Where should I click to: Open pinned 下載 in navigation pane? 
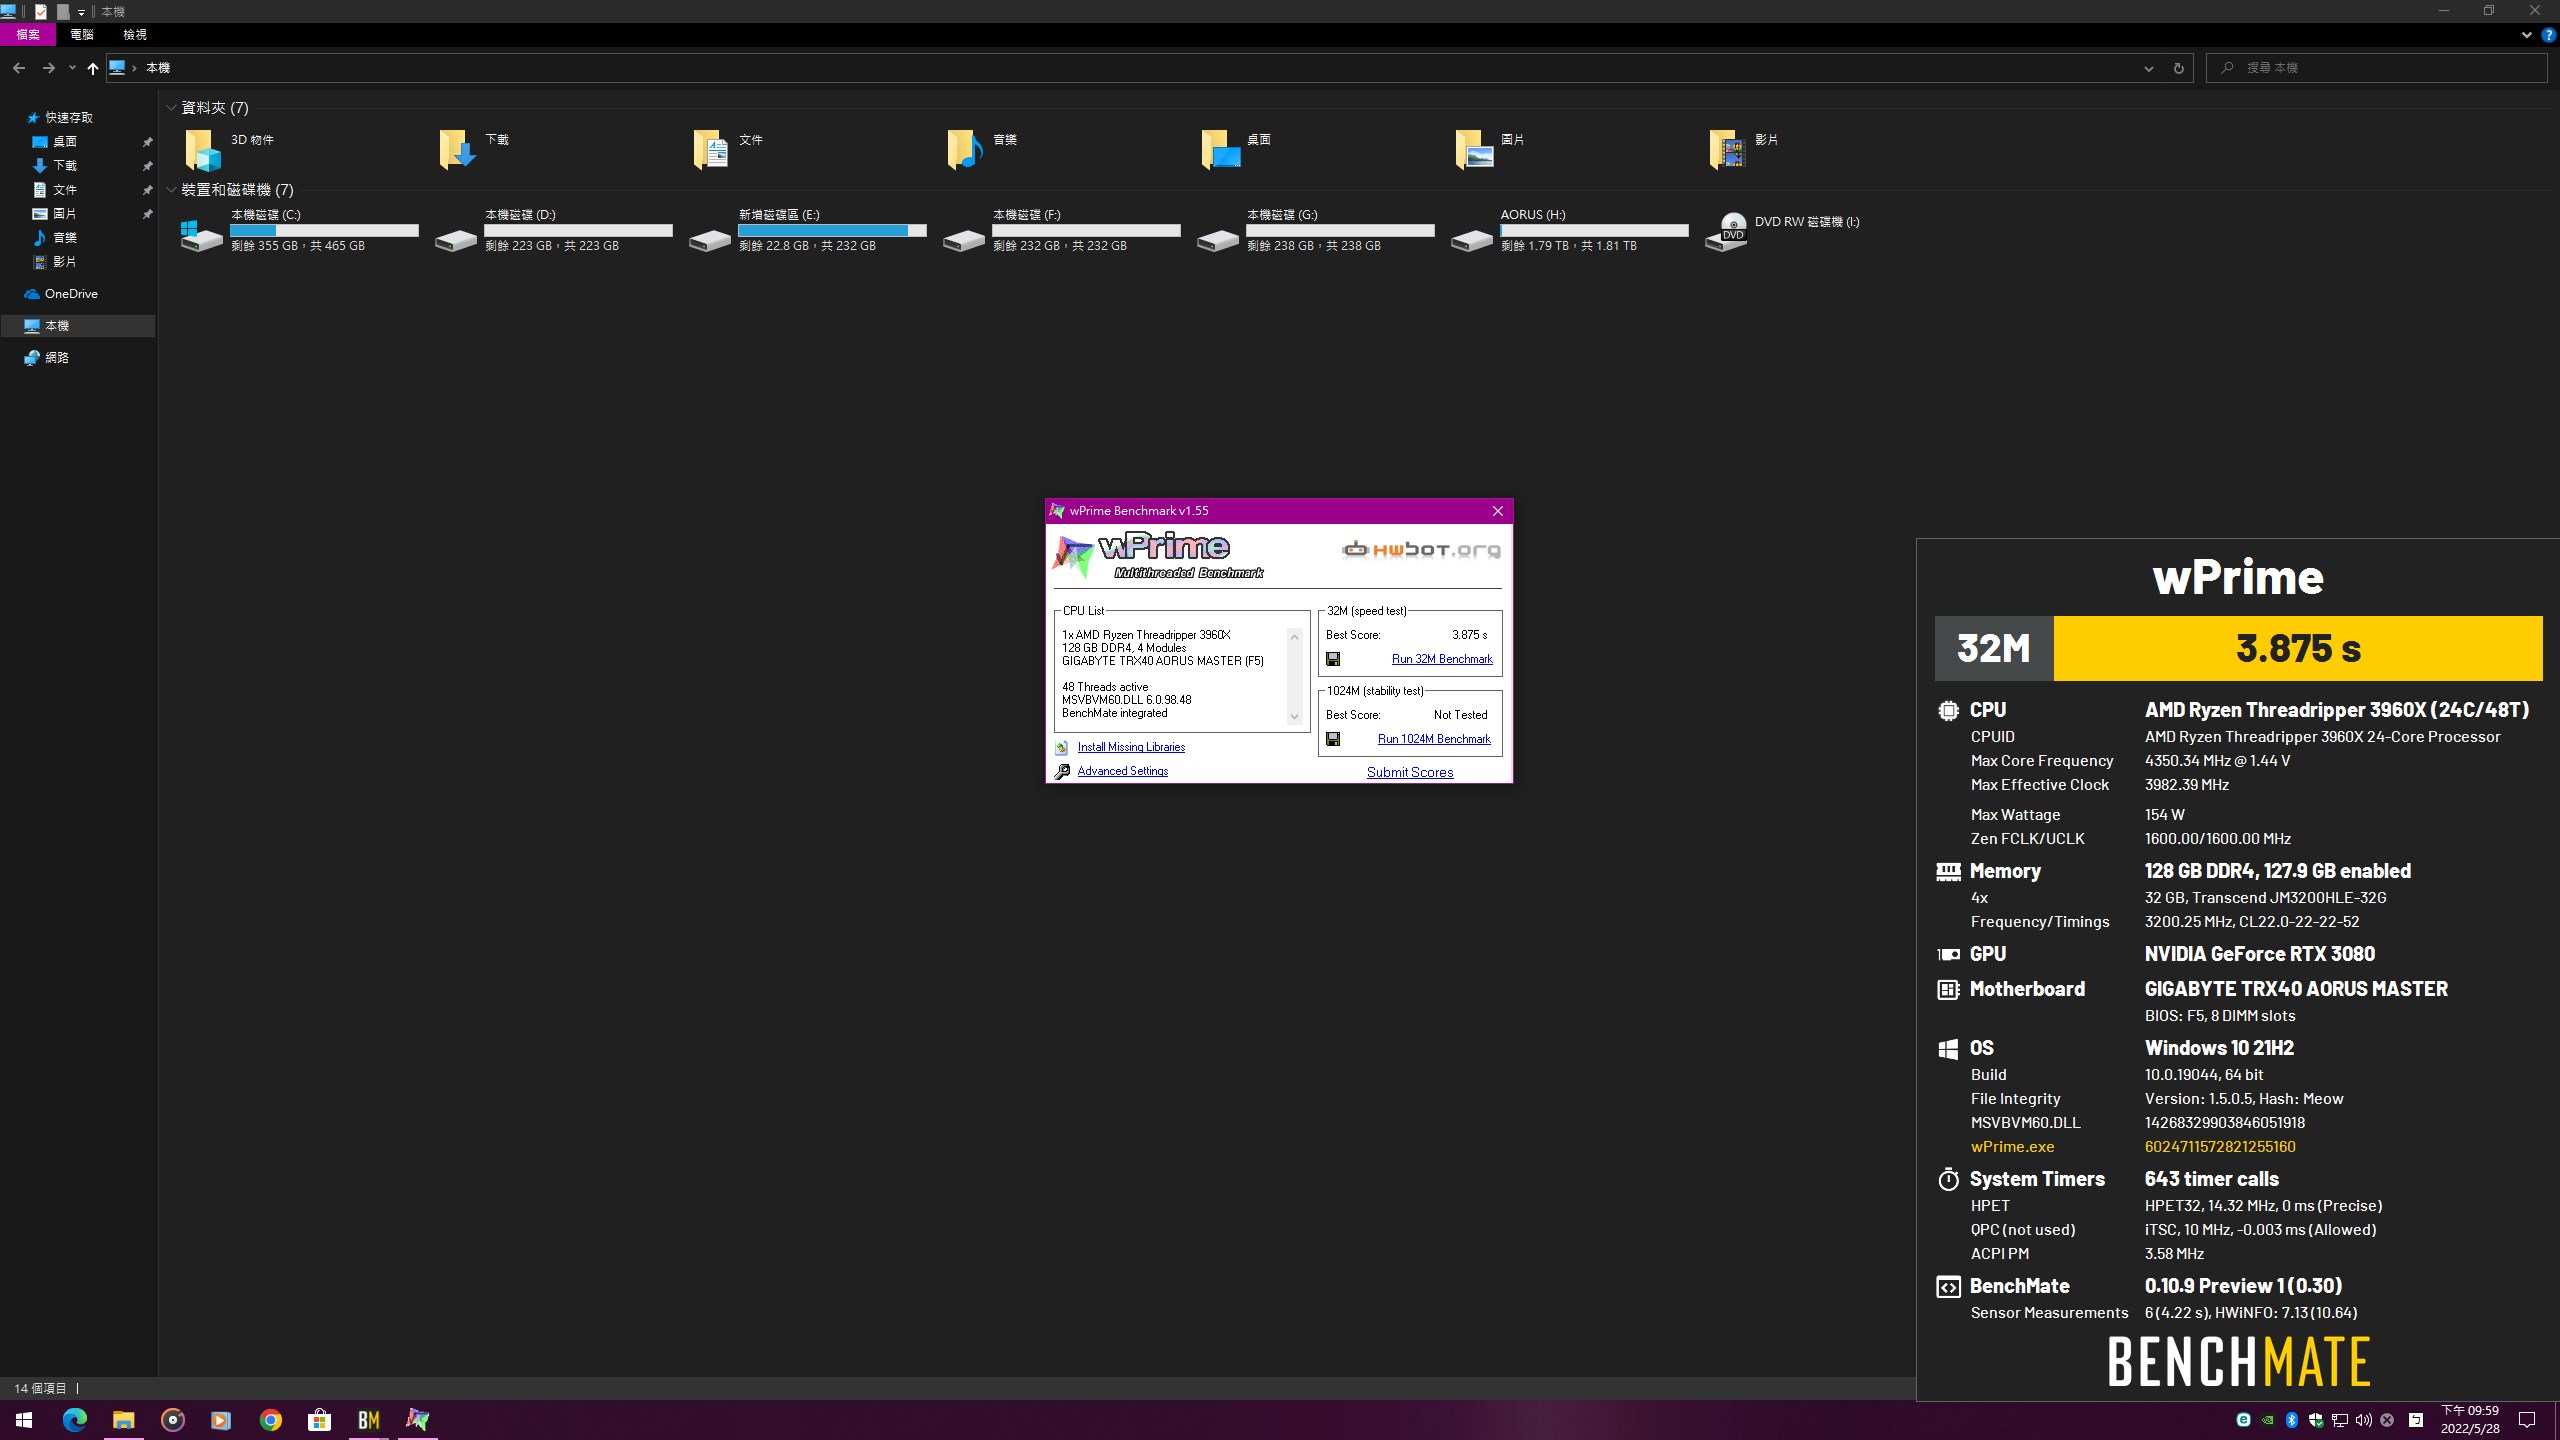[64, 165]
